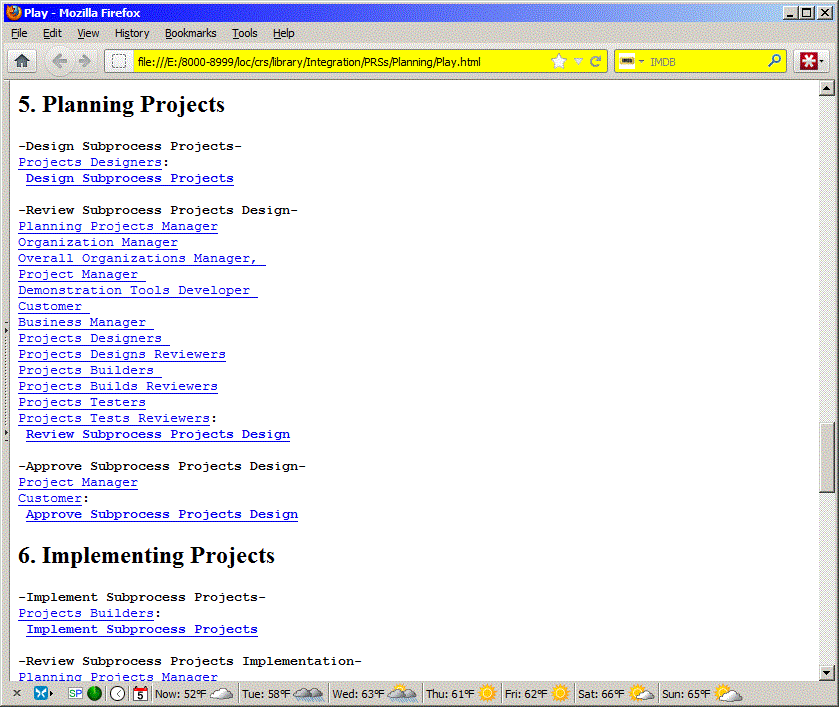
Task: Follow the Projects Tests Reviewers link
Action: tap(114, 419)
